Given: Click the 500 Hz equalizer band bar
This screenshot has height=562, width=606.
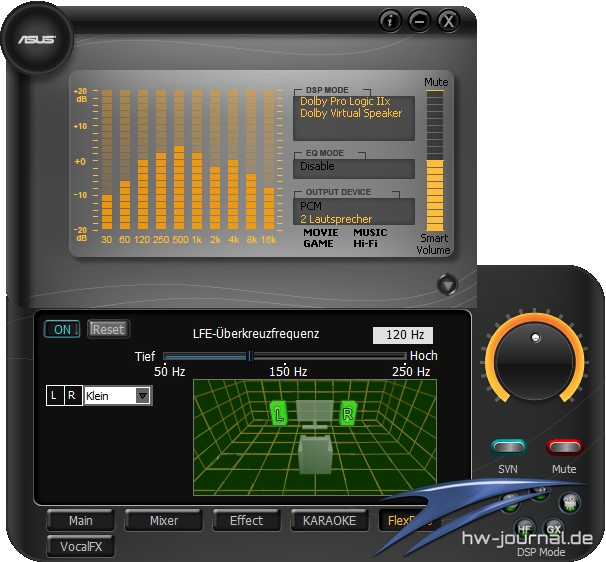Looking at the screenshot, I should [179, 160].
